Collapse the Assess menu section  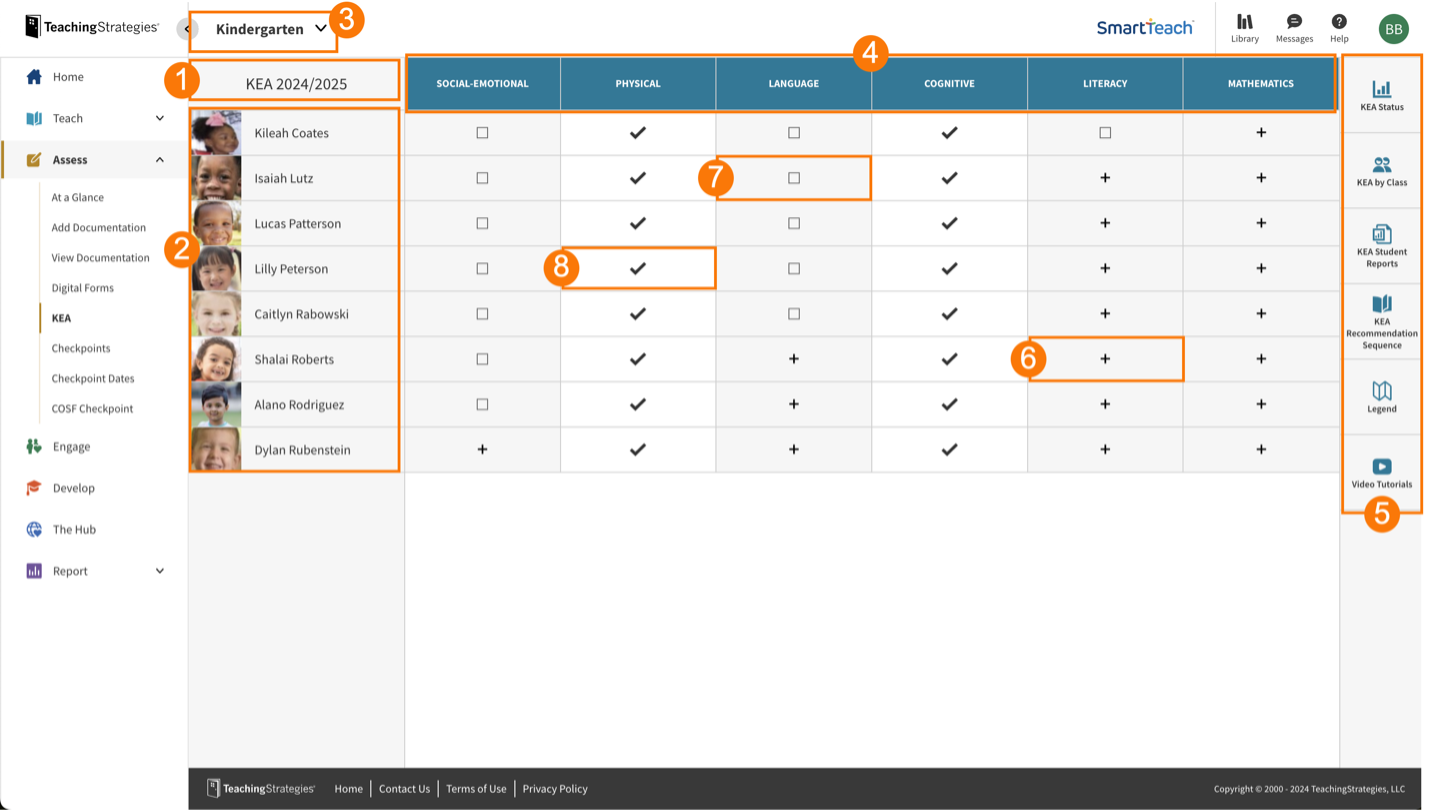(160, 160)
